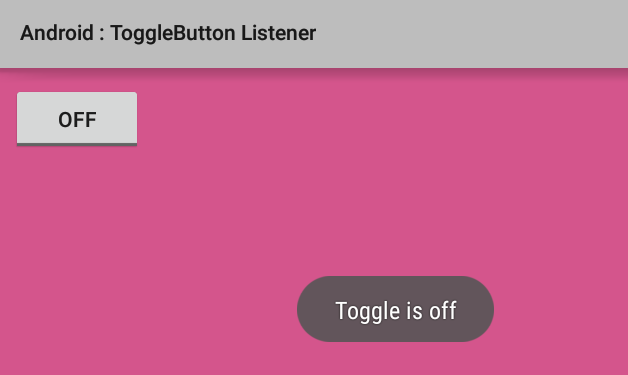The height and width of the screenshot is (375, 628).
Task: Click the word 'off' in the toast popup
Action: pyautogui.click(x=443, y=310)
